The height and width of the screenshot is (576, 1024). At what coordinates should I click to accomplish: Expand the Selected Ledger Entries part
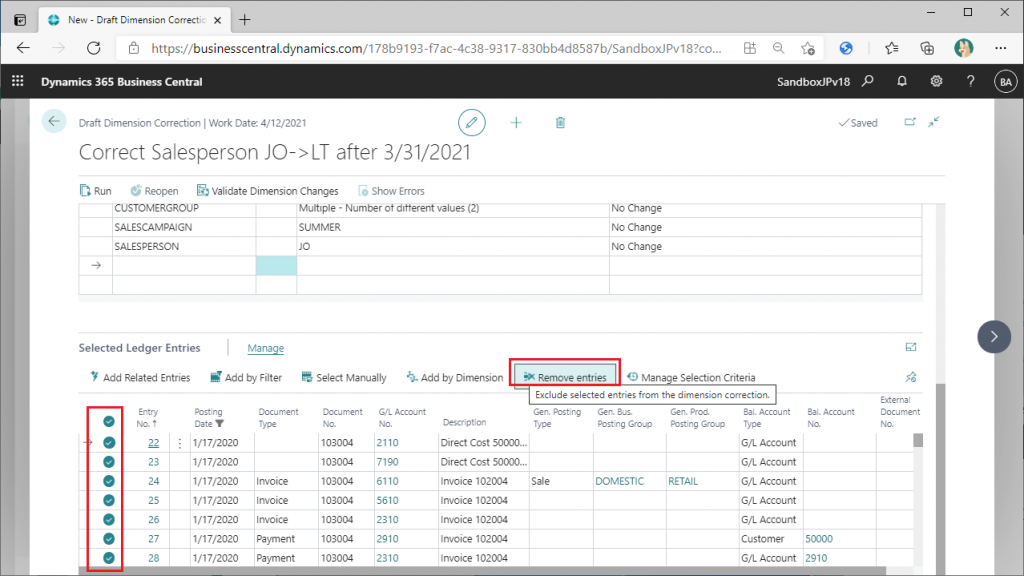pyautogui.click(x=911, y=347)
